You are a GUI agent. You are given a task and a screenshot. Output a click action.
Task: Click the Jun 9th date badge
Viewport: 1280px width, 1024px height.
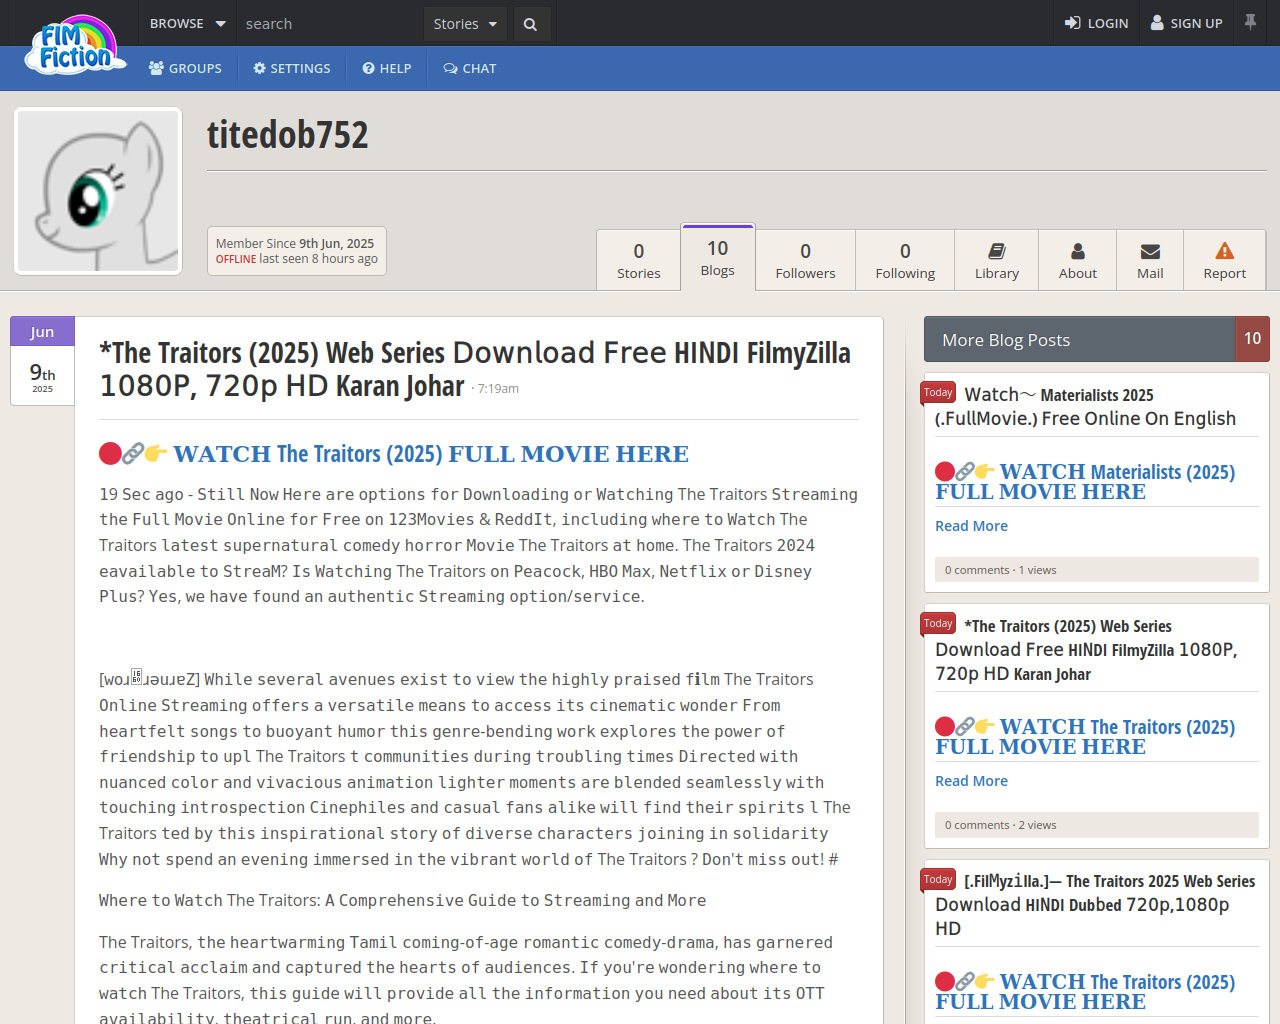[42, 361]
